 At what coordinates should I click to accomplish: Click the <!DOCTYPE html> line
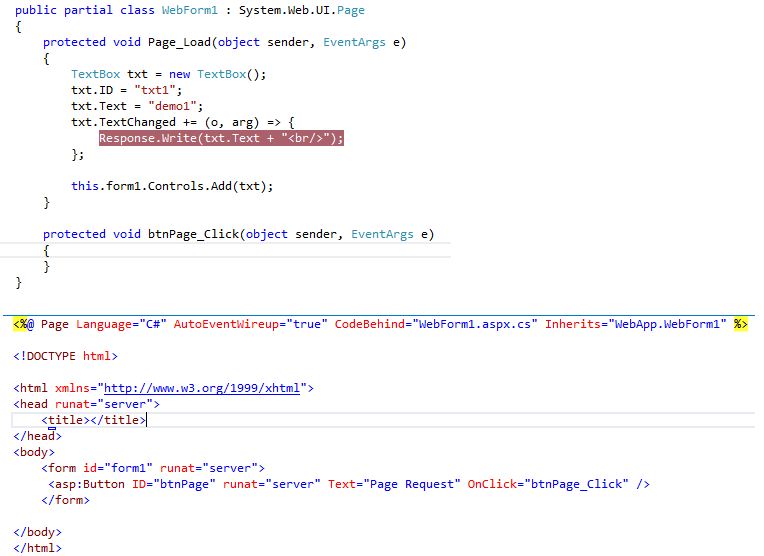click(65, 356)
